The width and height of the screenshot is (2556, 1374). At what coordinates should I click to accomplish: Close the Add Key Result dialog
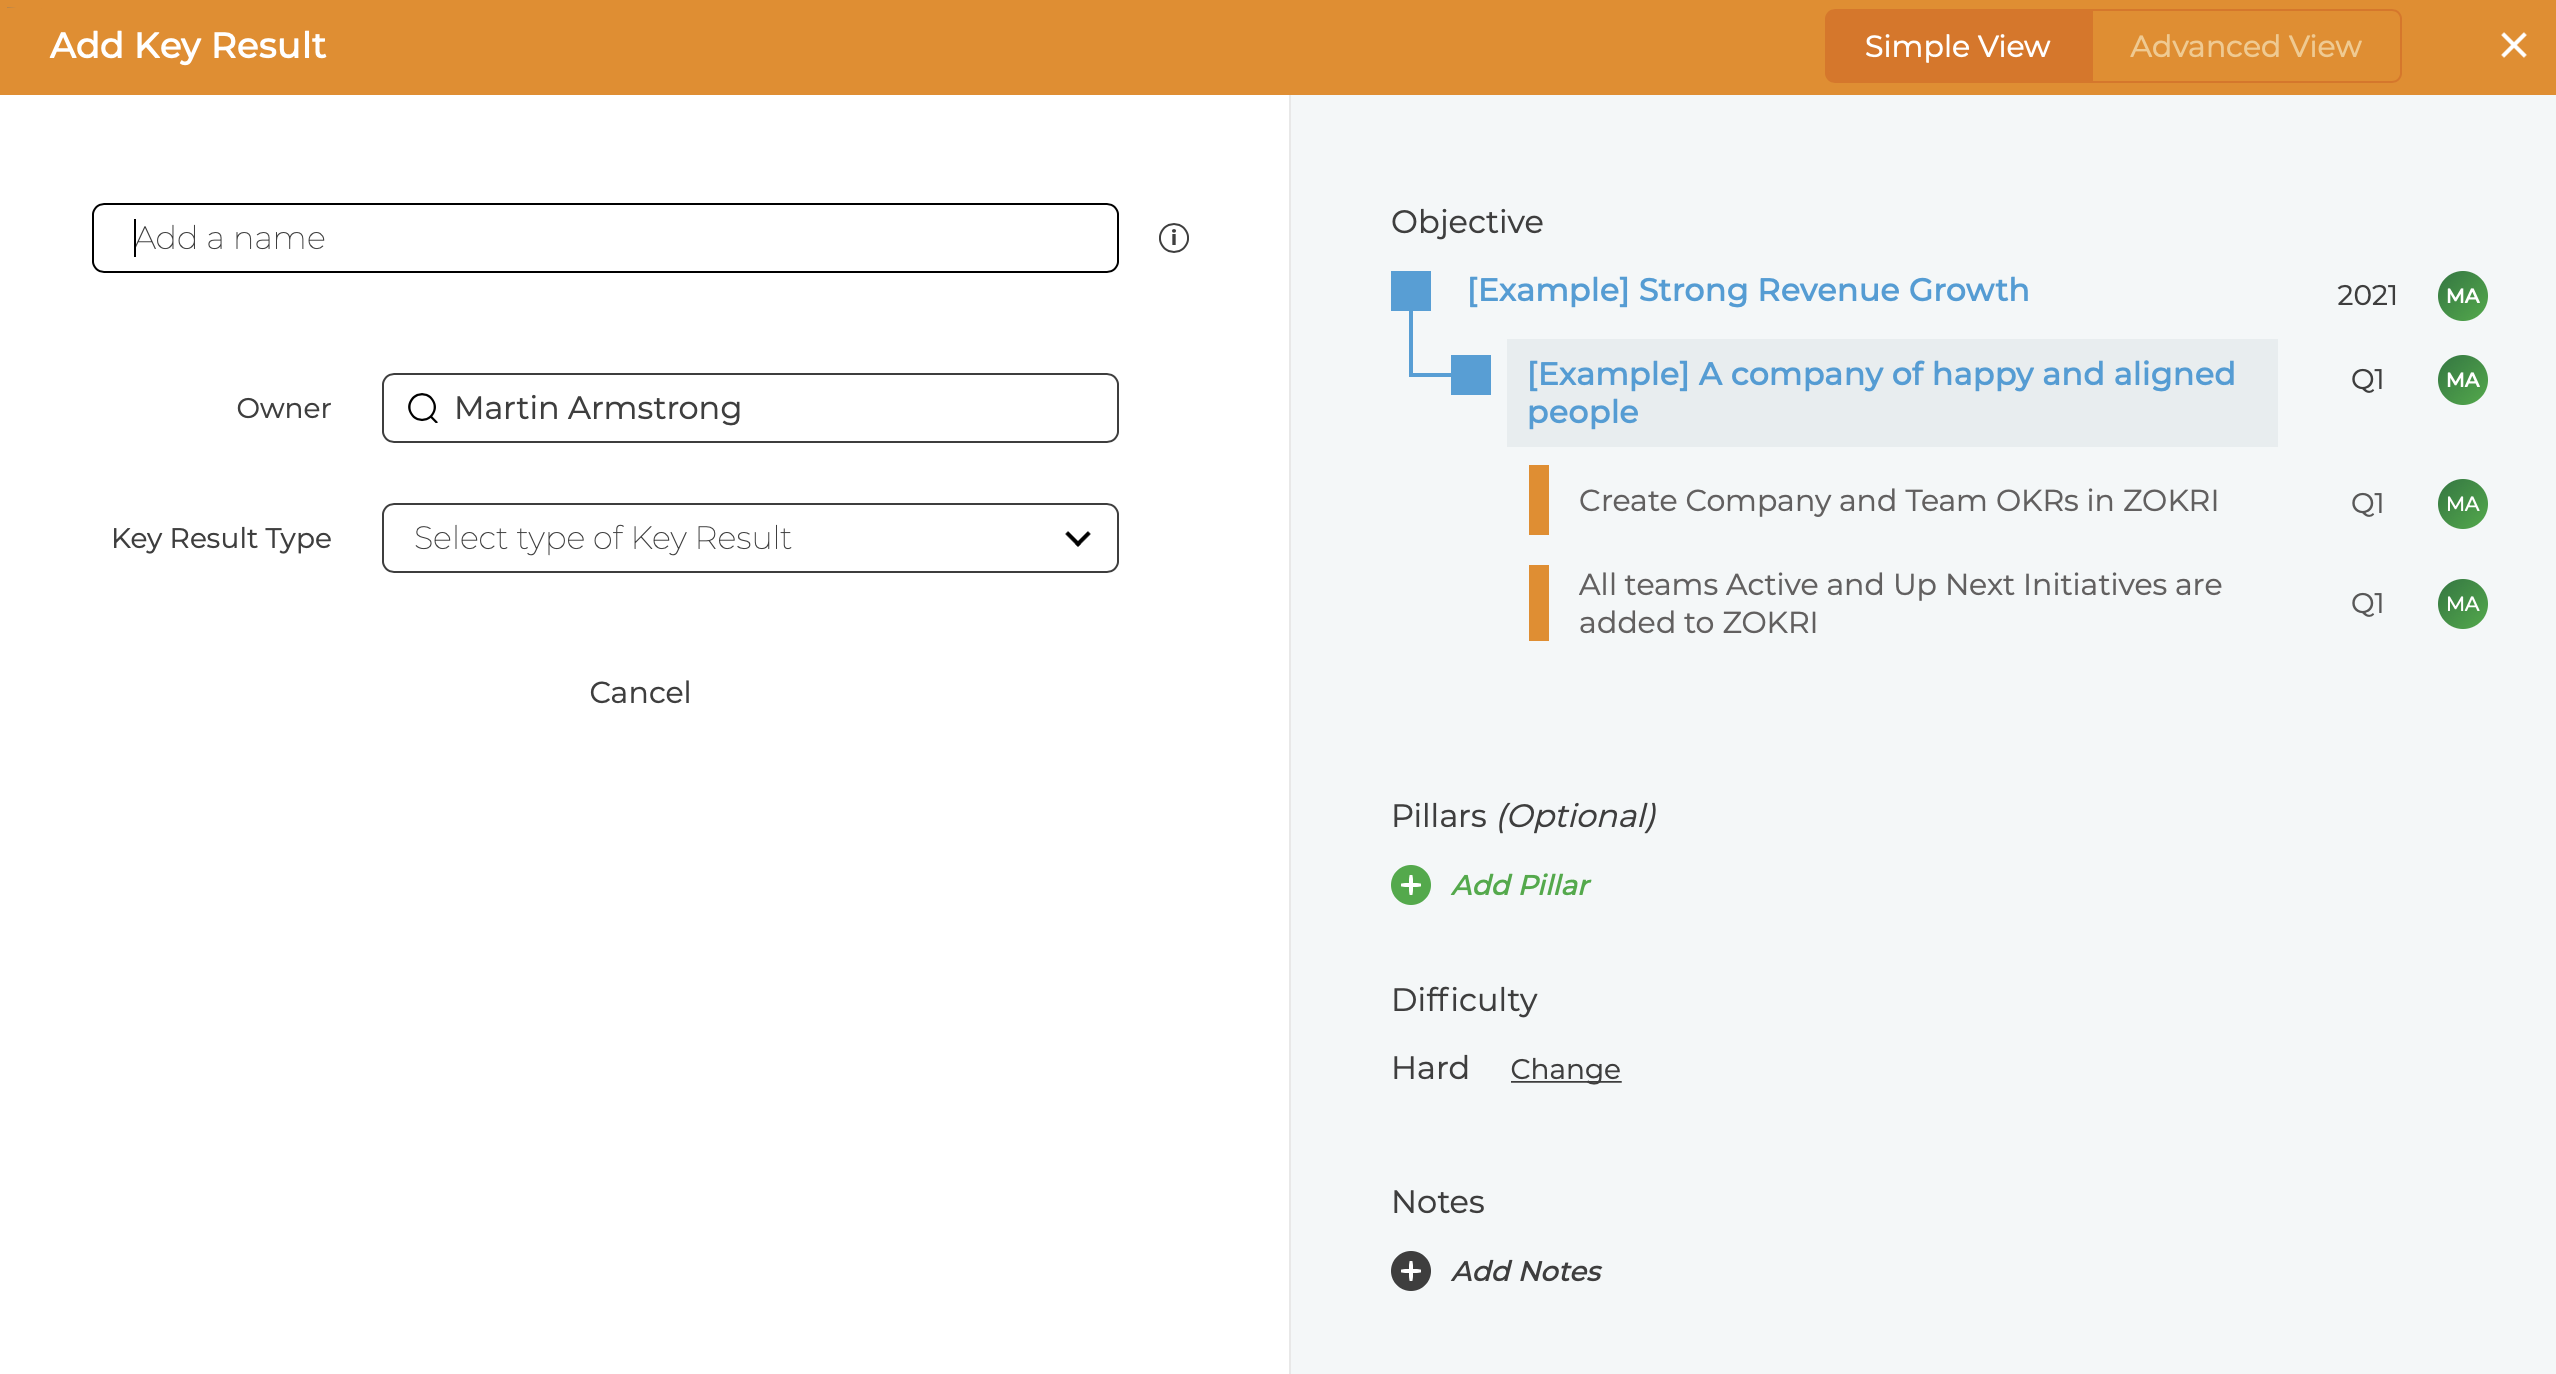(2513, 45)
